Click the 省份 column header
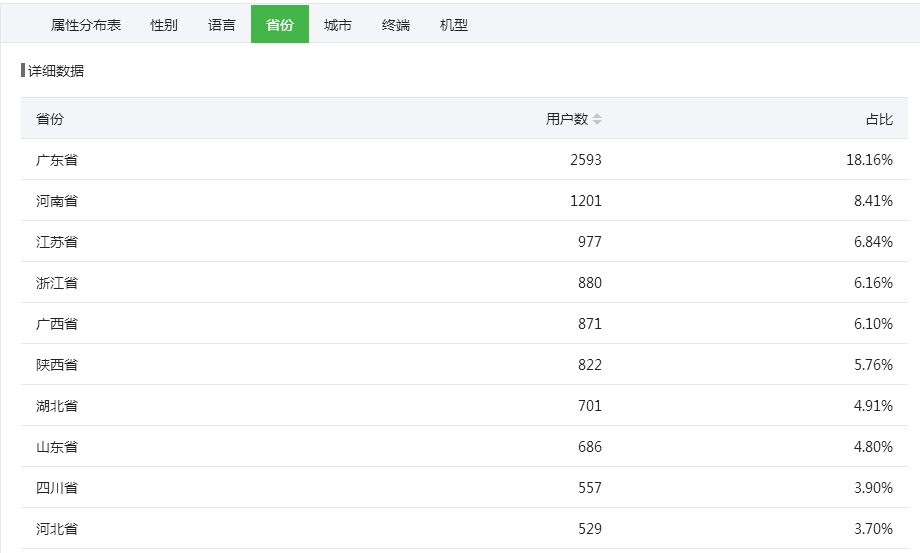This screenshot has width=920, height=553. (x=50, y=119)
